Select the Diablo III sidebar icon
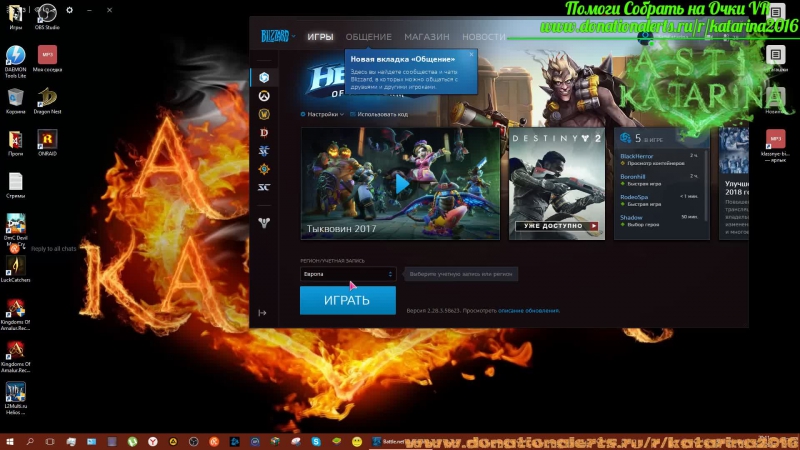Screen dimensions: 800x450 (x=264, y=133)
